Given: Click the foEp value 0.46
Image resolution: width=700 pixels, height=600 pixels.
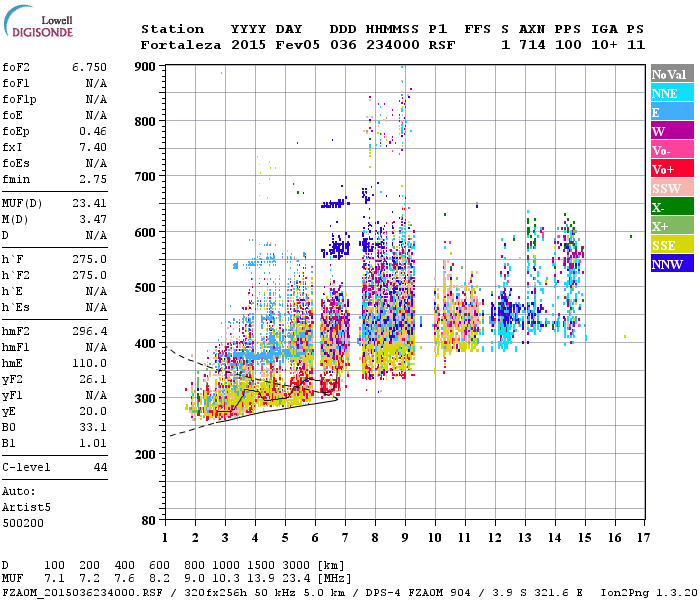Looking at the screenshot, I should (x=93, y=131).
